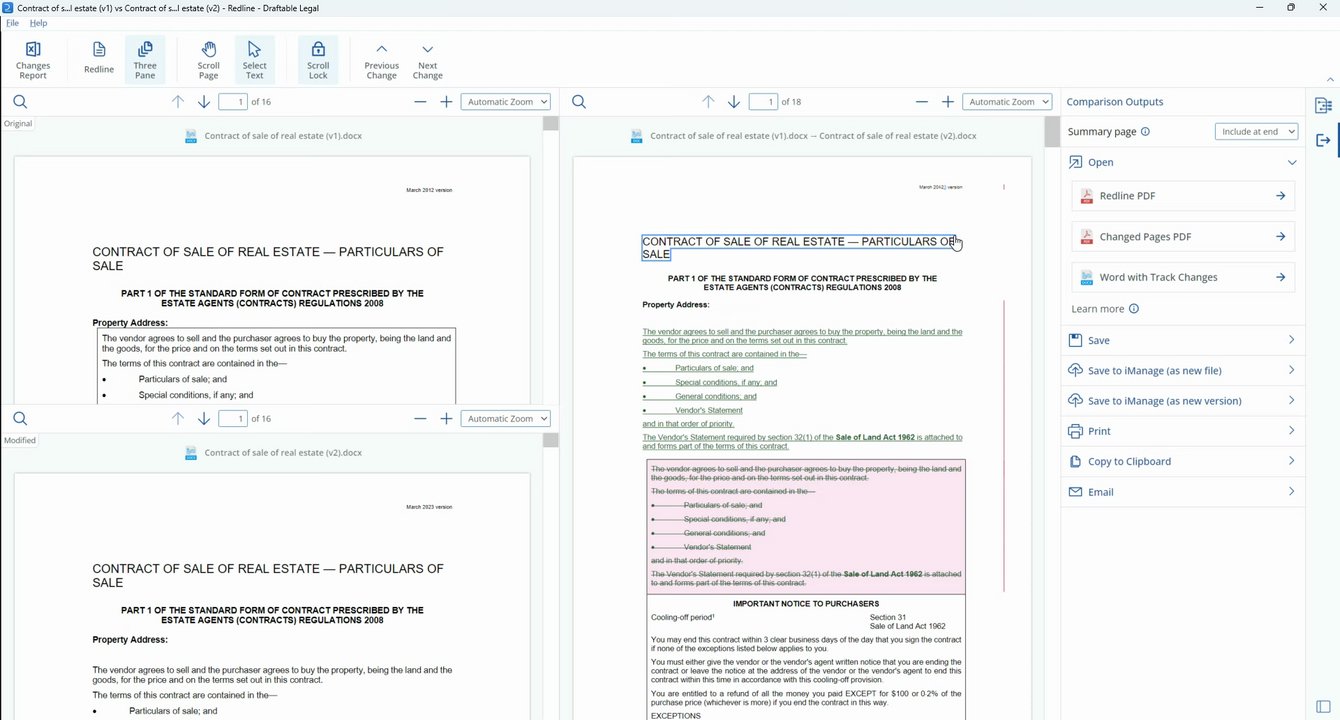
Task: Toggle Scroll Lock
Action: click(x=318, y=60)
